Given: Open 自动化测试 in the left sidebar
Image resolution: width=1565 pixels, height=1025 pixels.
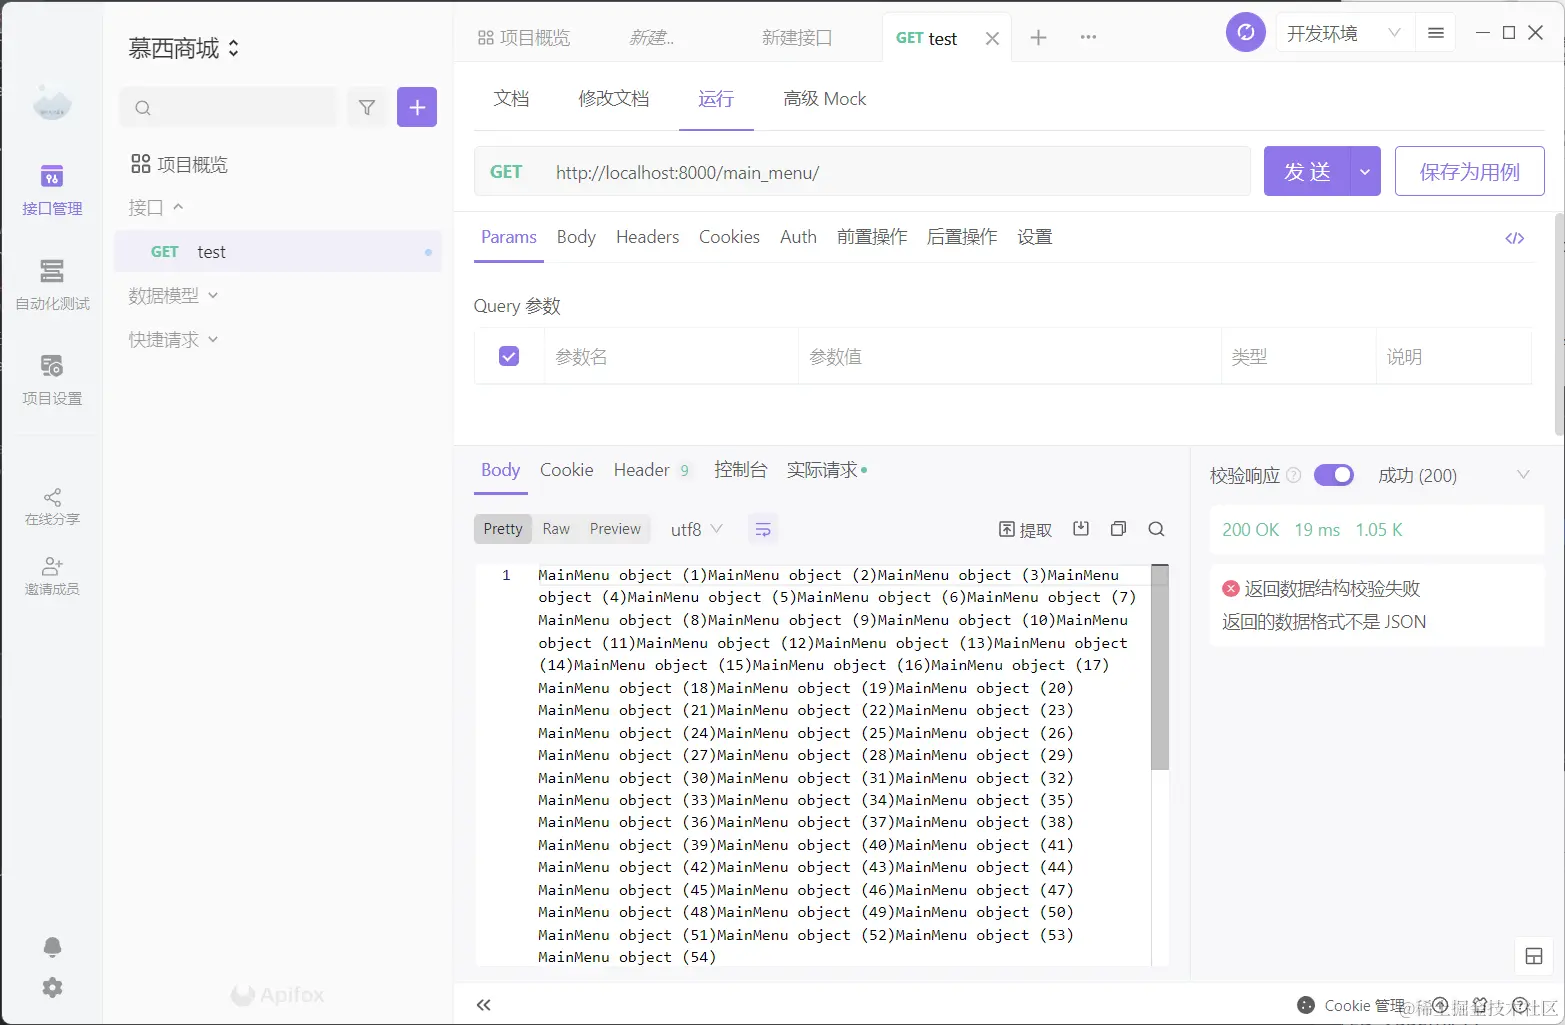Looking at the screenshot, I should click(x=52, y=285).
